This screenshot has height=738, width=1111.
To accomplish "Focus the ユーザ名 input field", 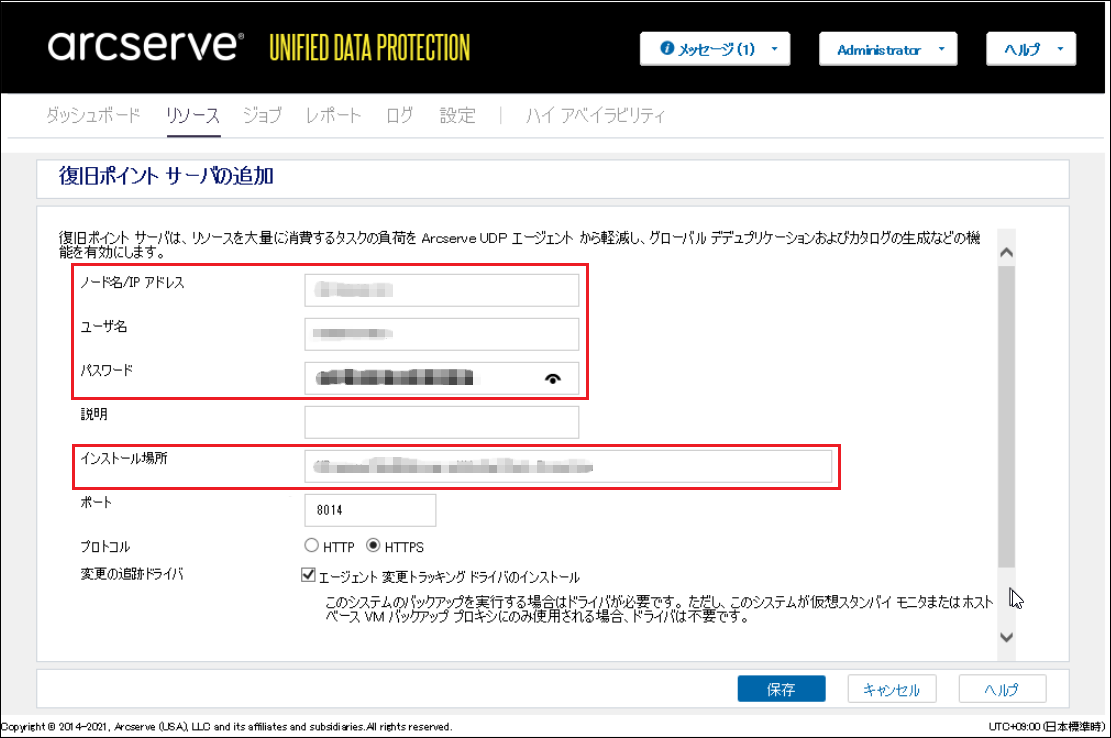I will pyautogui.click(x=441, y=334).
